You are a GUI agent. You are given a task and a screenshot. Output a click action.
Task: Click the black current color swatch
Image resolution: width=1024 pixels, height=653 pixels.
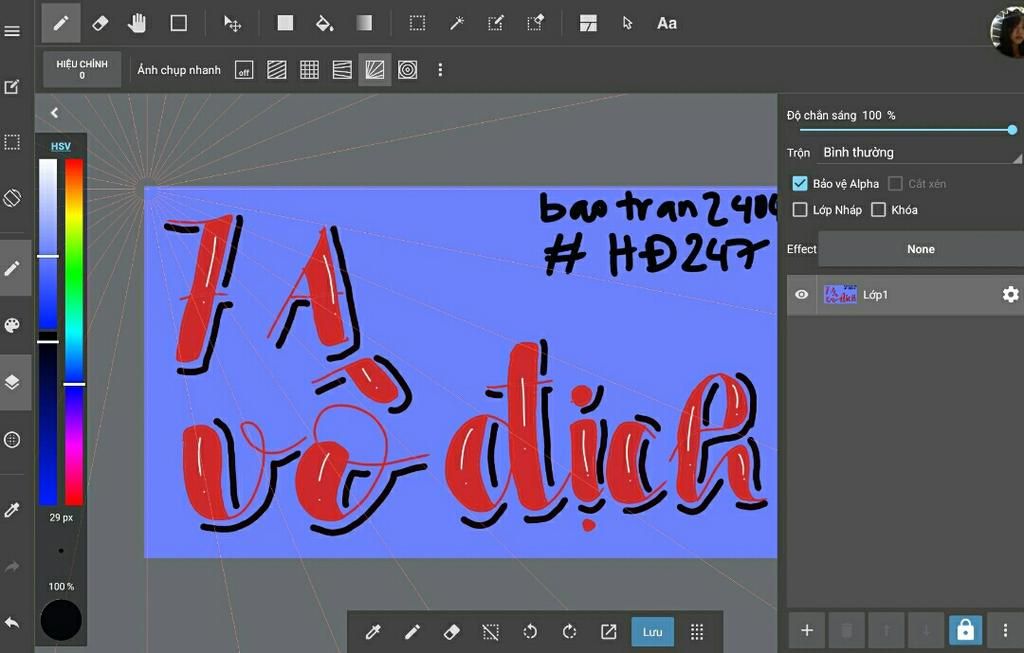click(x=61, y=620)
